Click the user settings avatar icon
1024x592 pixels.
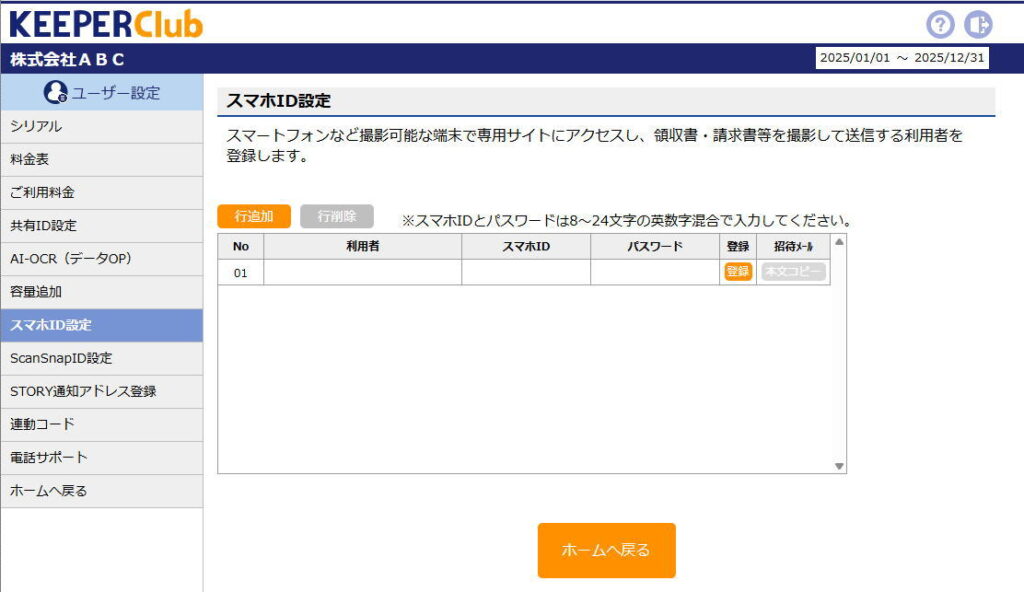[x=56, y=93]
